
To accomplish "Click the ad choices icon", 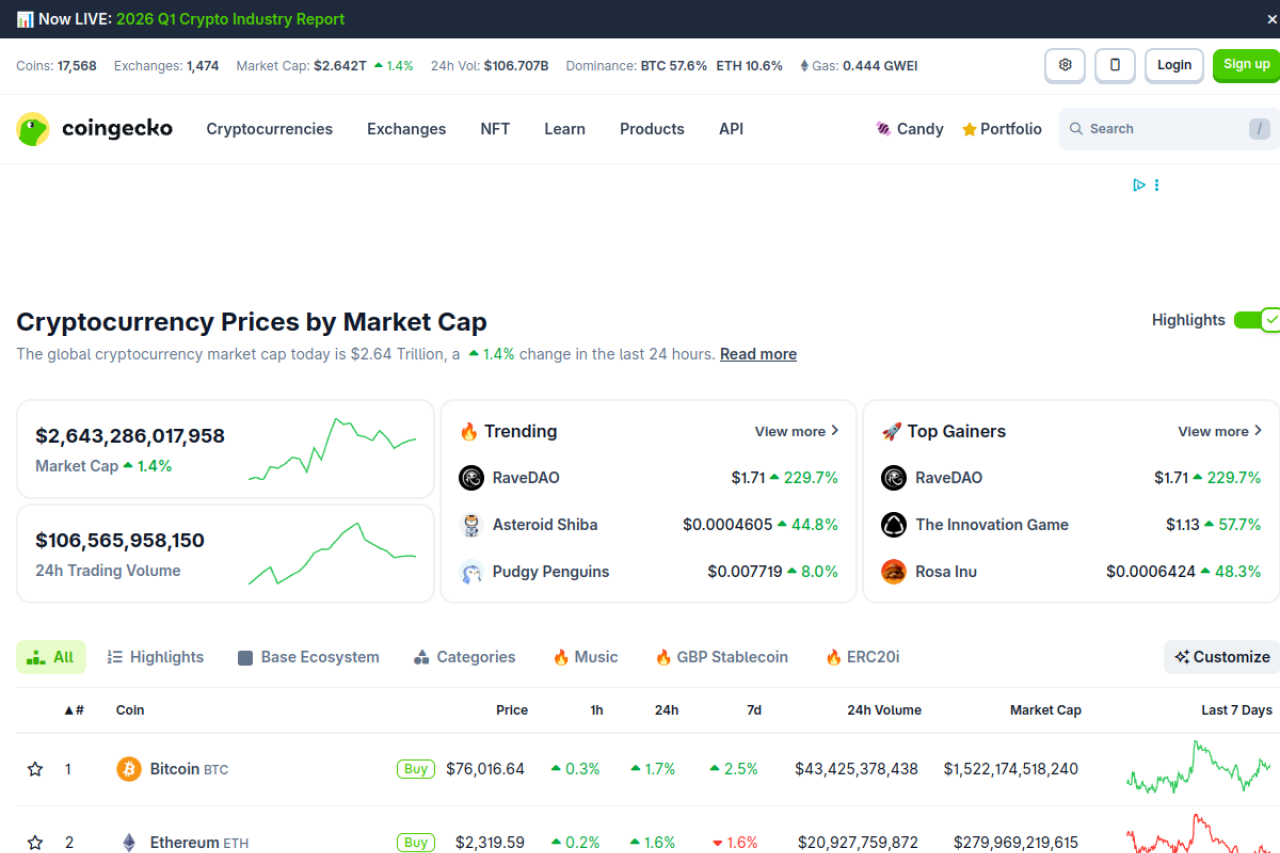I will 1139,185.
